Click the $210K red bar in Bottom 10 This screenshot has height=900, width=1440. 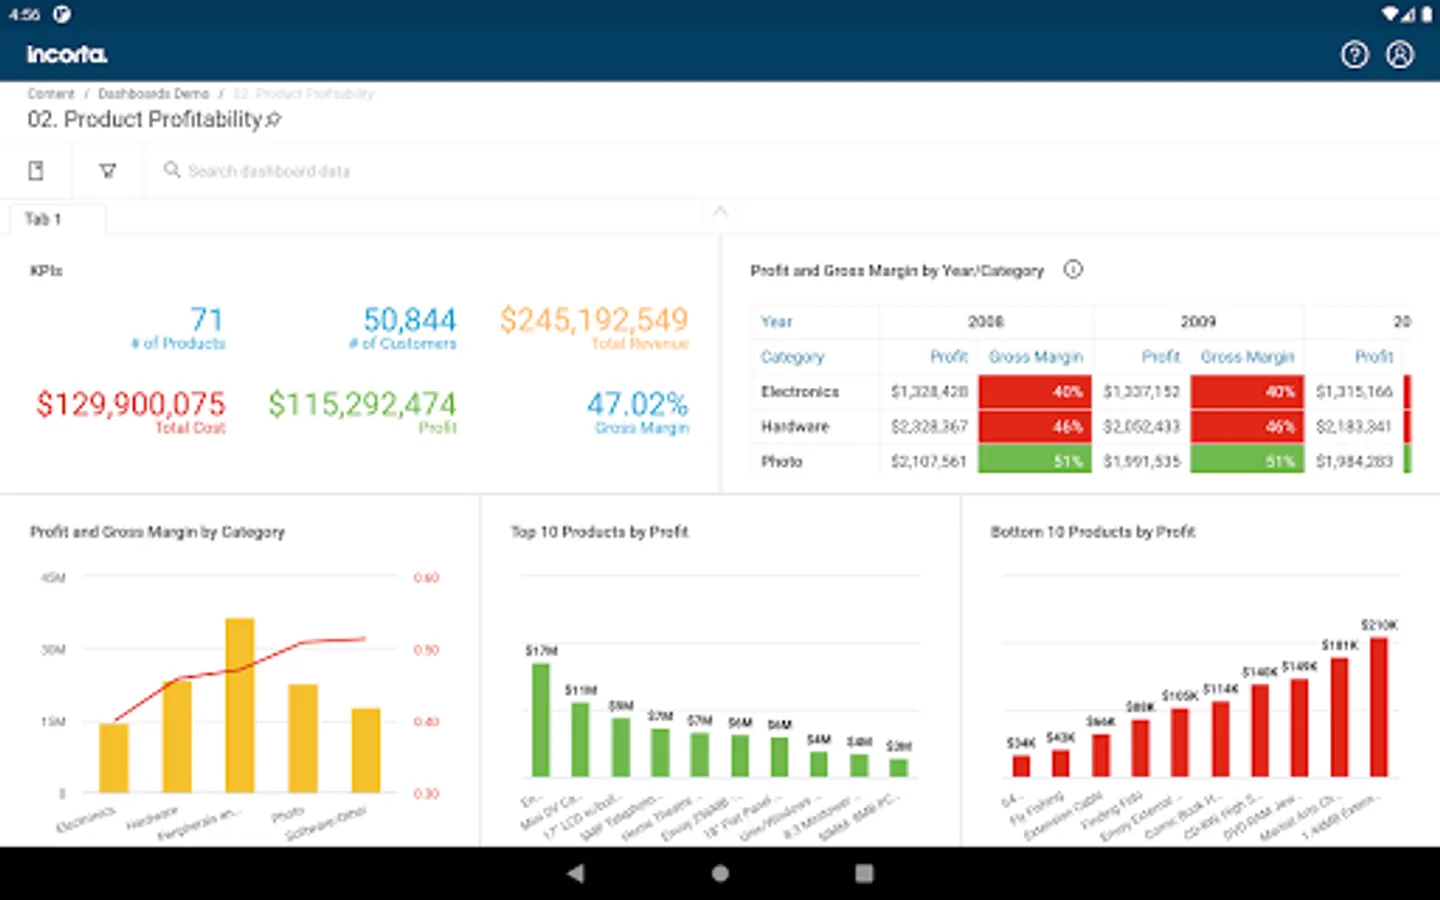coord(1379,707)
